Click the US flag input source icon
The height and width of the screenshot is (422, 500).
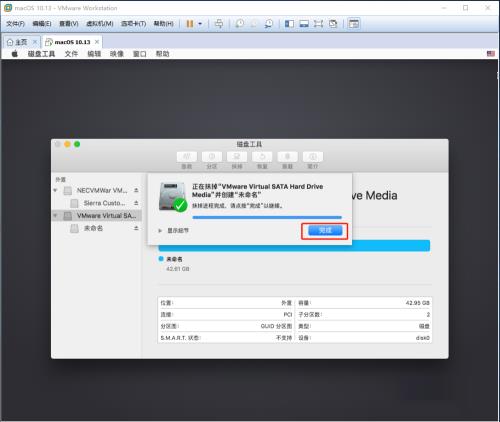click(491, 54)
